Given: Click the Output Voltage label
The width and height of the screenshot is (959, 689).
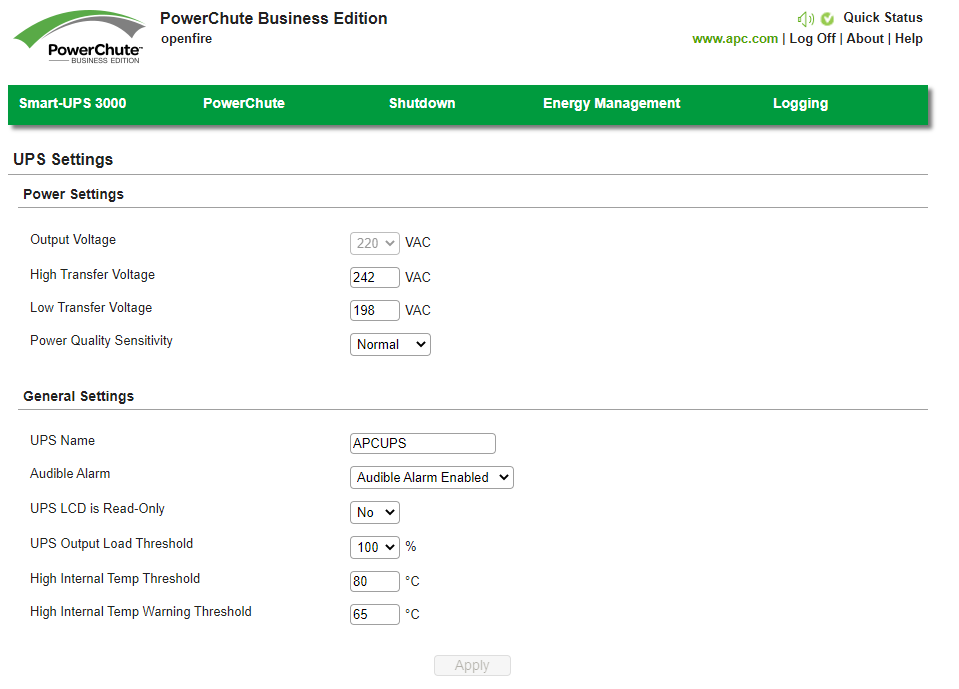Looking at the screenshot, I should [73, 240].
